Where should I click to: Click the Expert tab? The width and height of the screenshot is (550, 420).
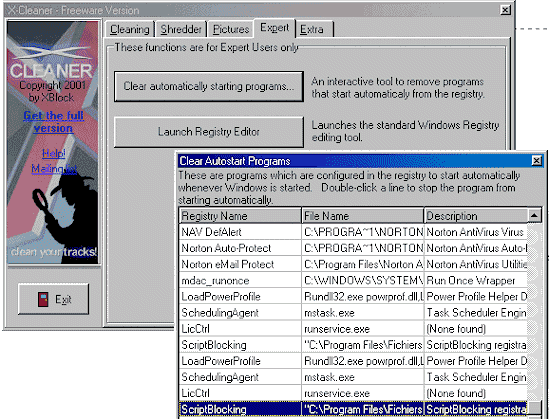(275, 28)
